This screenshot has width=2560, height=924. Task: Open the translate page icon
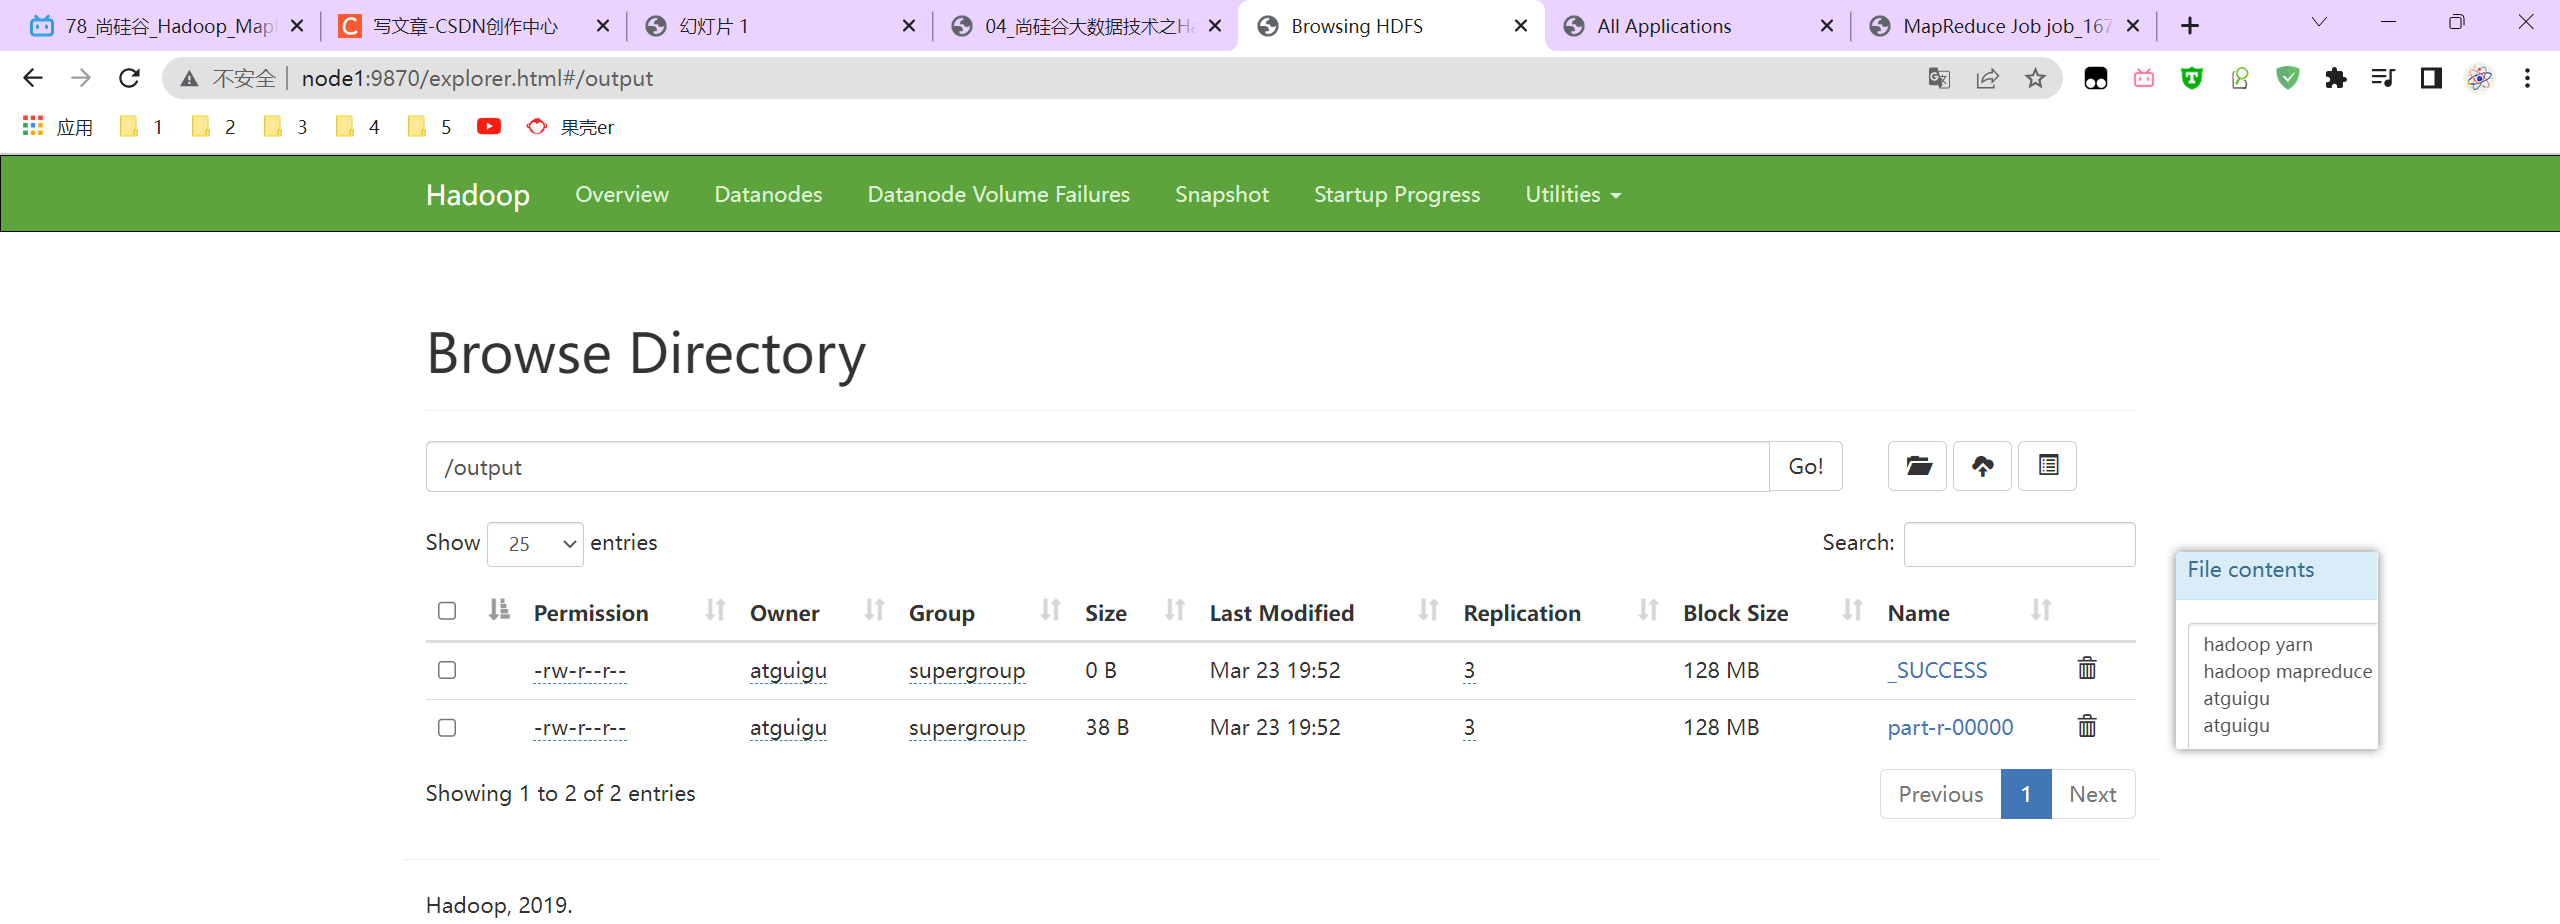(x=1939, y=78)
